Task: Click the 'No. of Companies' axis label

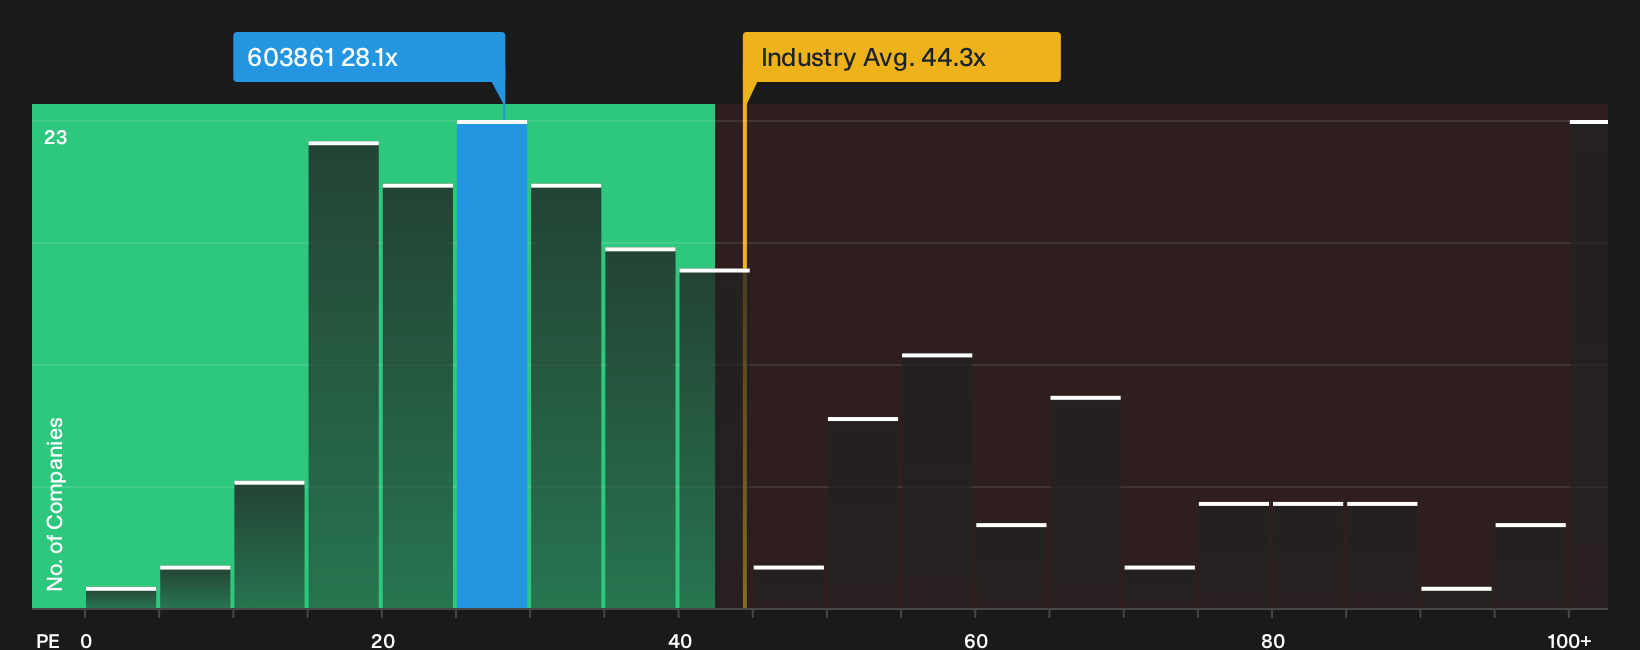Action: (x=55, y=504)
